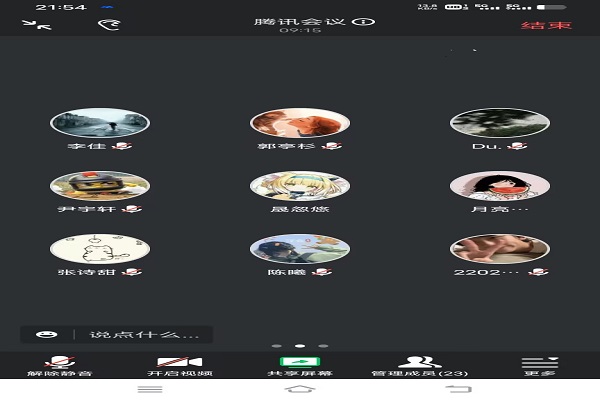The image size is (600, 400).
Task: Switch audio output with the earpiece icon
Action: (x=106, y=24)
